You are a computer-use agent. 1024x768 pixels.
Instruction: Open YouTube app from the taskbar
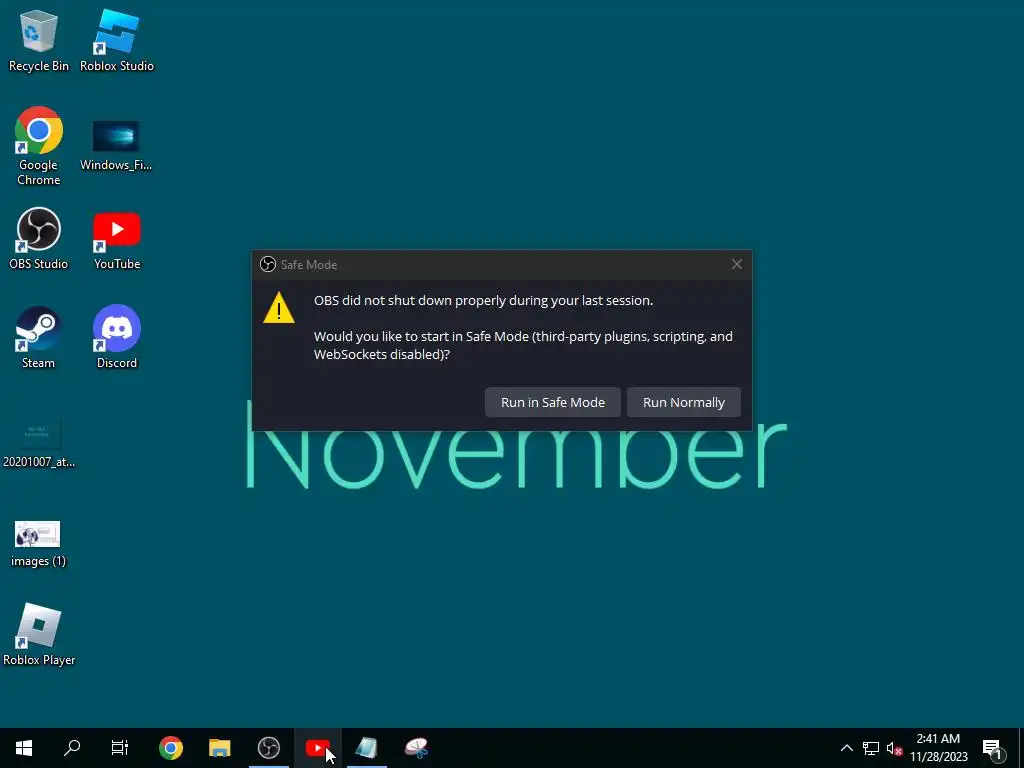tap(317, 748)
